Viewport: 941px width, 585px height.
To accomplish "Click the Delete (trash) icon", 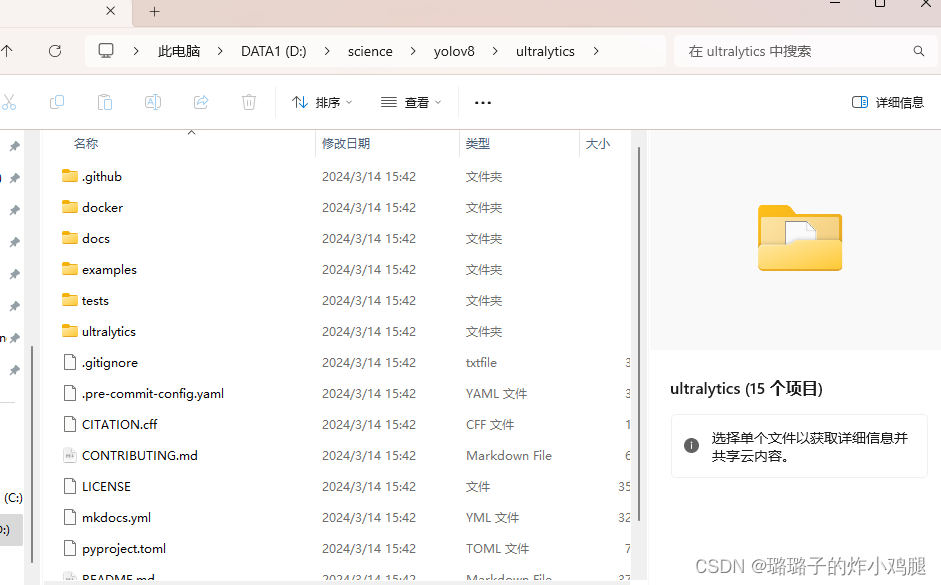I will (x=248, y=102).
